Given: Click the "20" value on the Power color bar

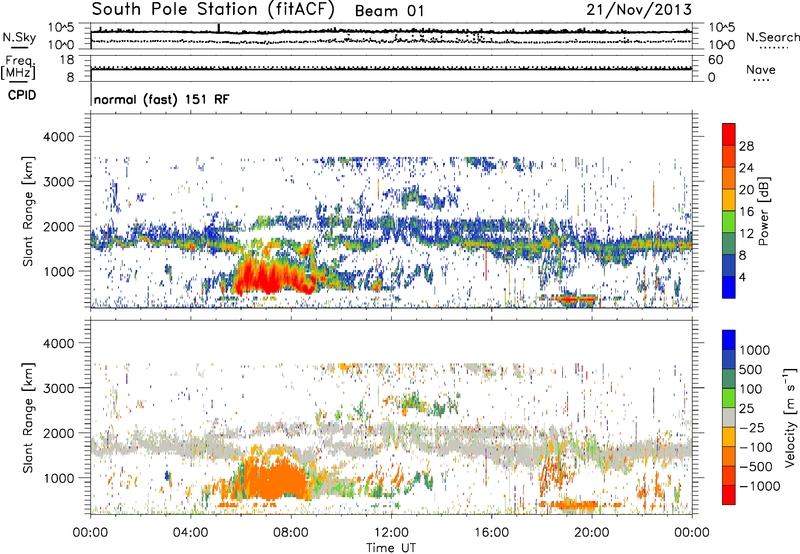Looking at the screenshot, I should [746, 190].
